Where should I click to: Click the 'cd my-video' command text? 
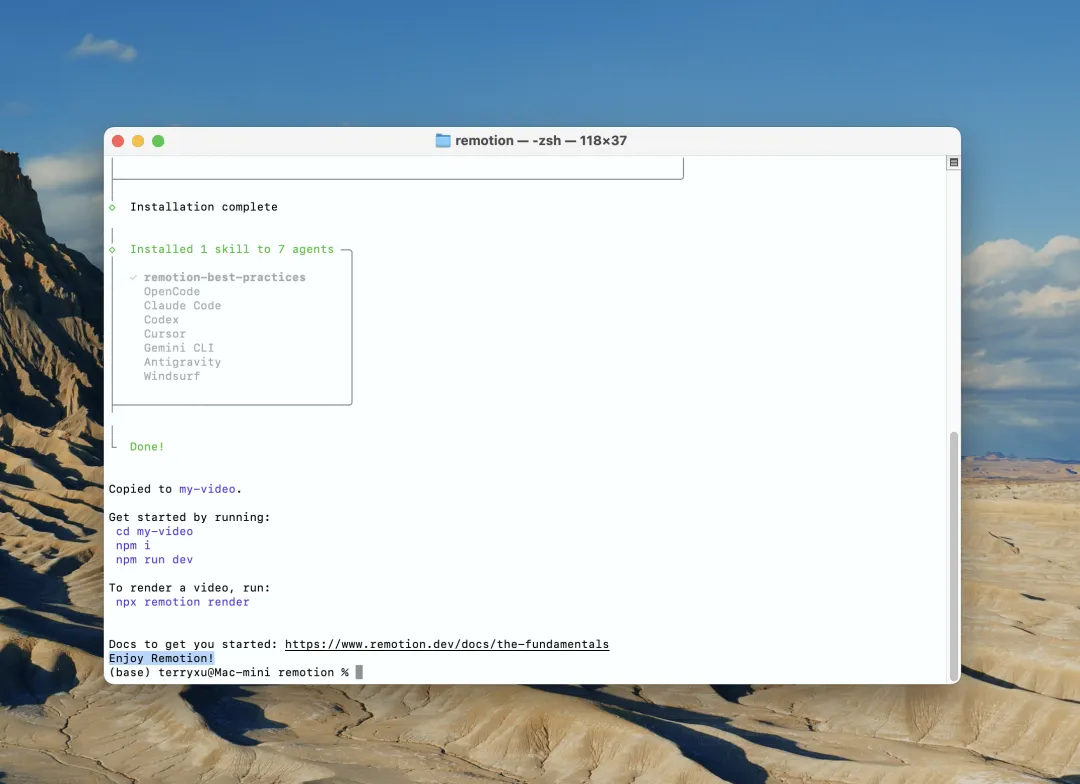154,531
